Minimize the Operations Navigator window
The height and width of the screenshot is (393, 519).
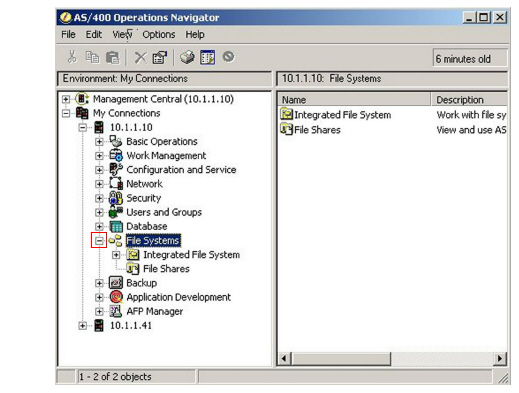pyautogui.click(x=470, y=17)
